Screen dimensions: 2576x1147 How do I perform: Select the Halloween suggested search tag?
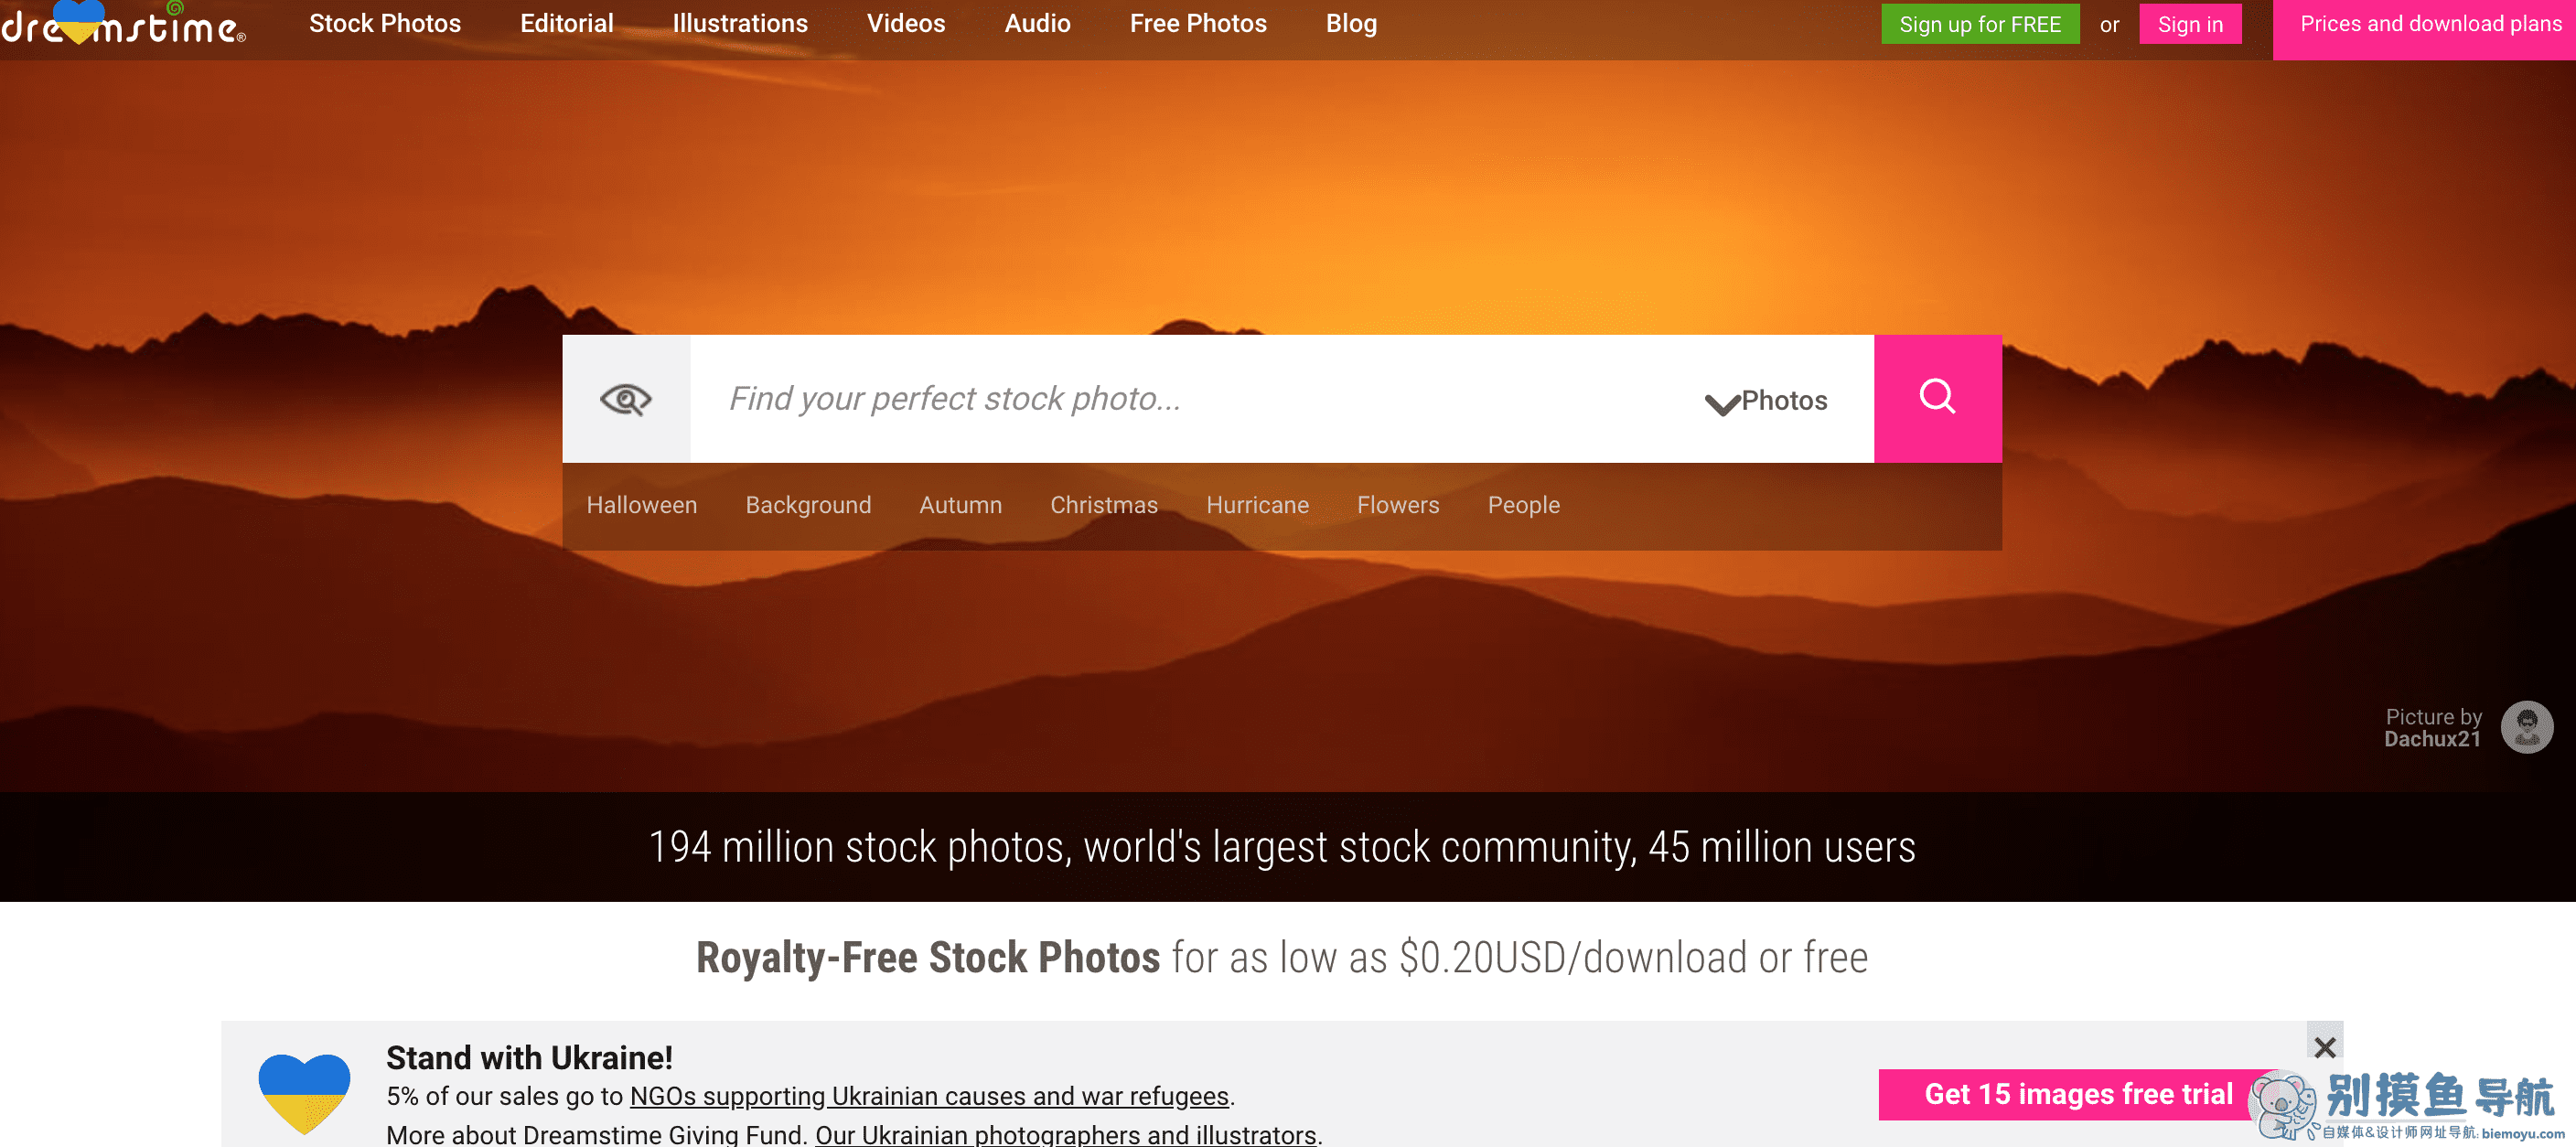pyautogui.click(x=641, y=505)
